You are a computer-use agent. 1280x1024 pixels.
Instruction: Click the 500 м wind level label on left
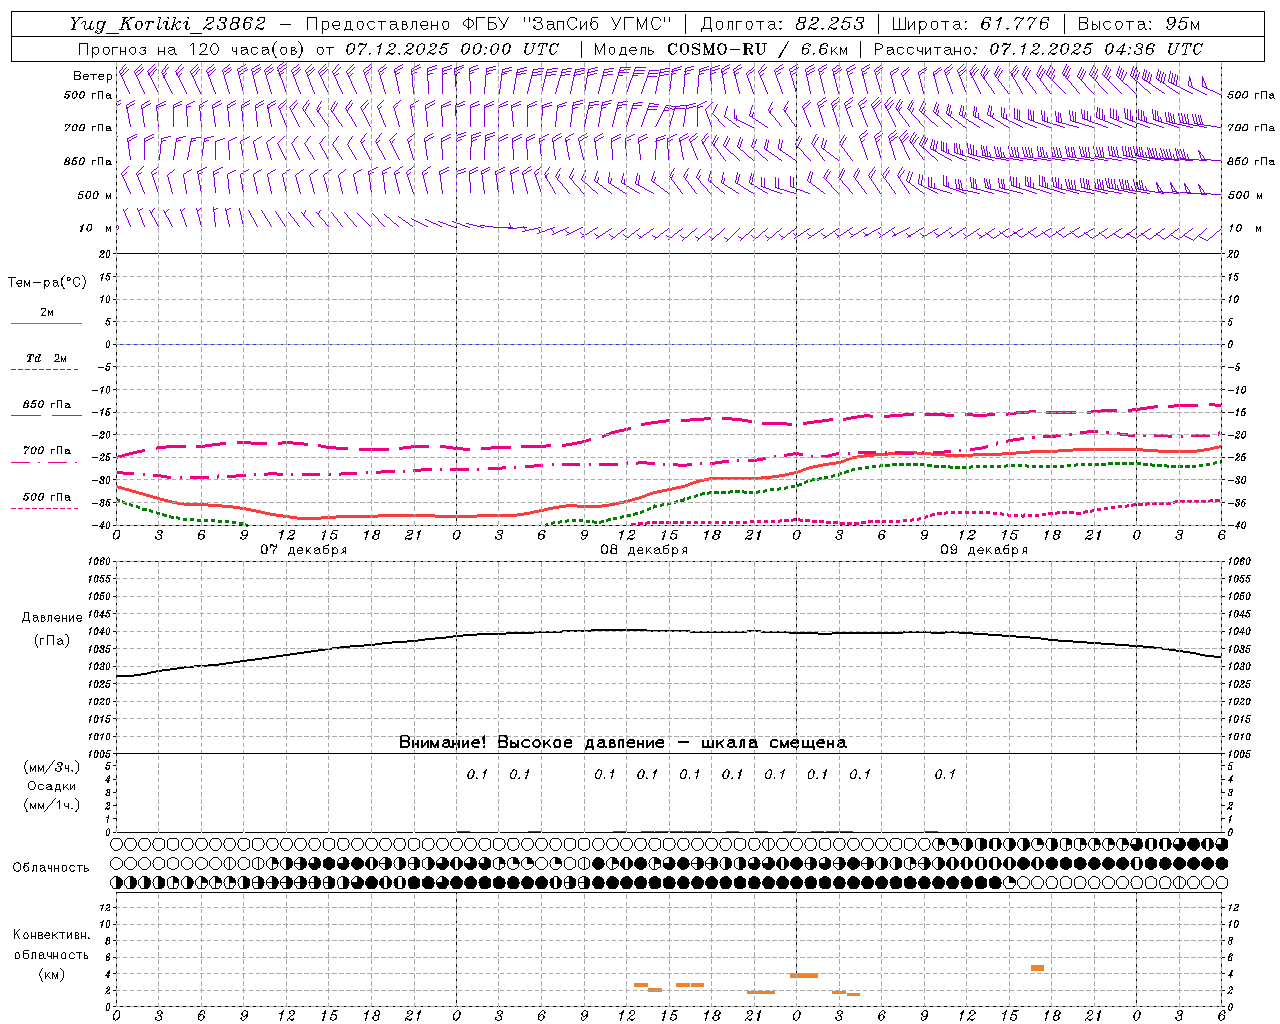click(96, 195)
